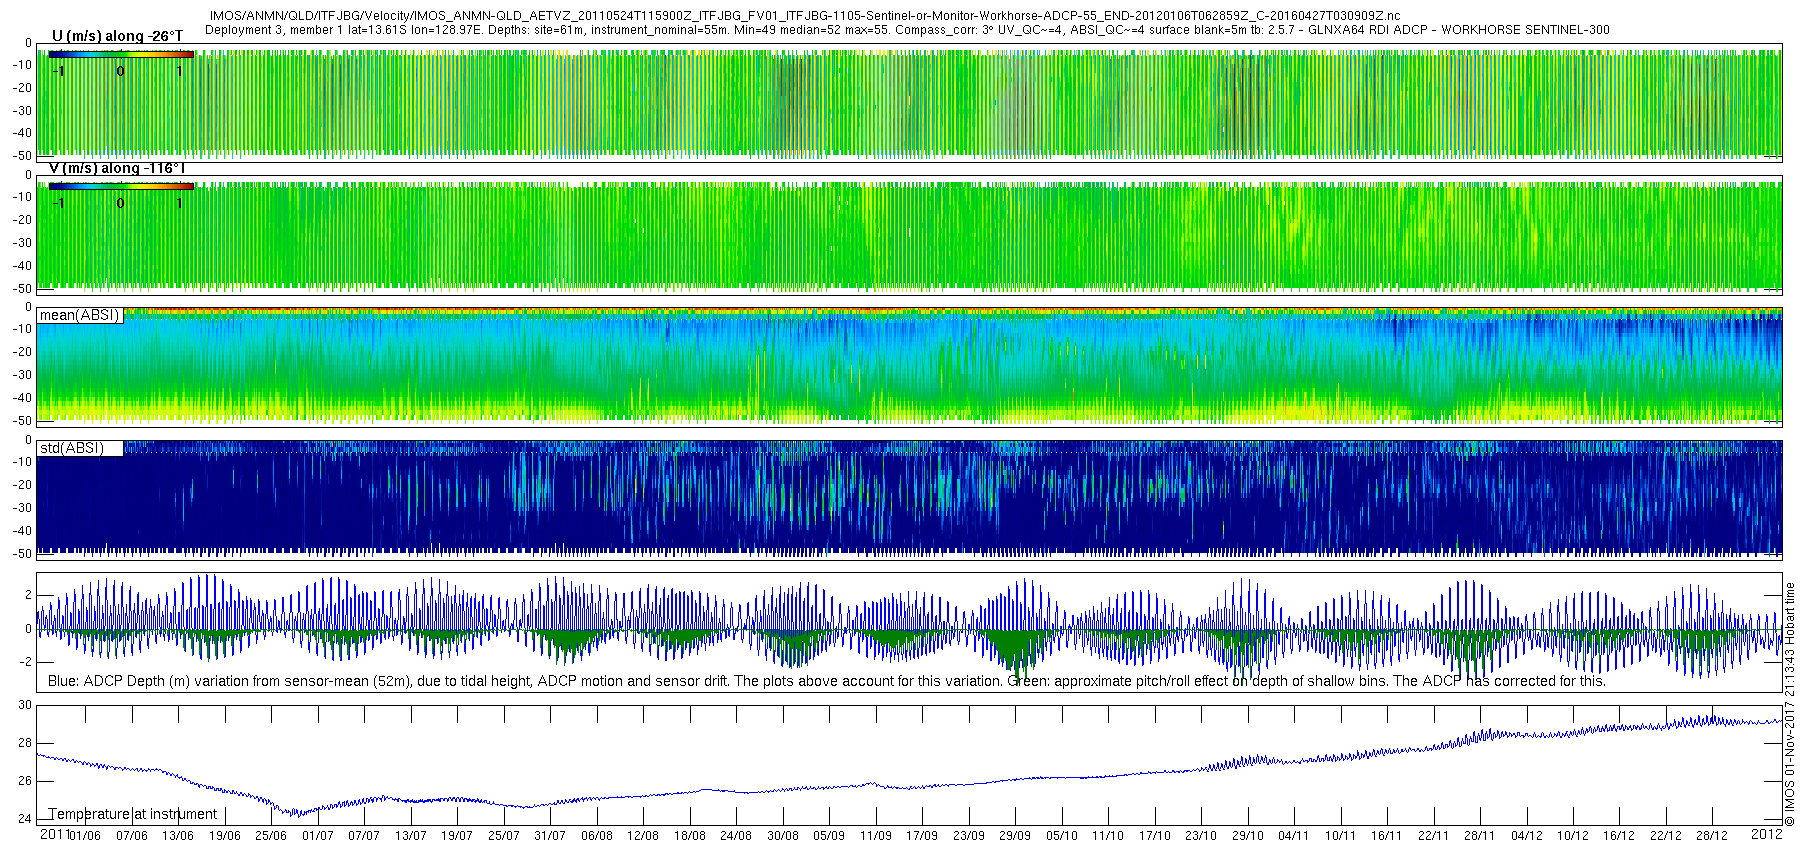Click the 24 tick on temperature axis
Image resolution: width=1800 pixels, height=850 pixels.
click(25, 819)
